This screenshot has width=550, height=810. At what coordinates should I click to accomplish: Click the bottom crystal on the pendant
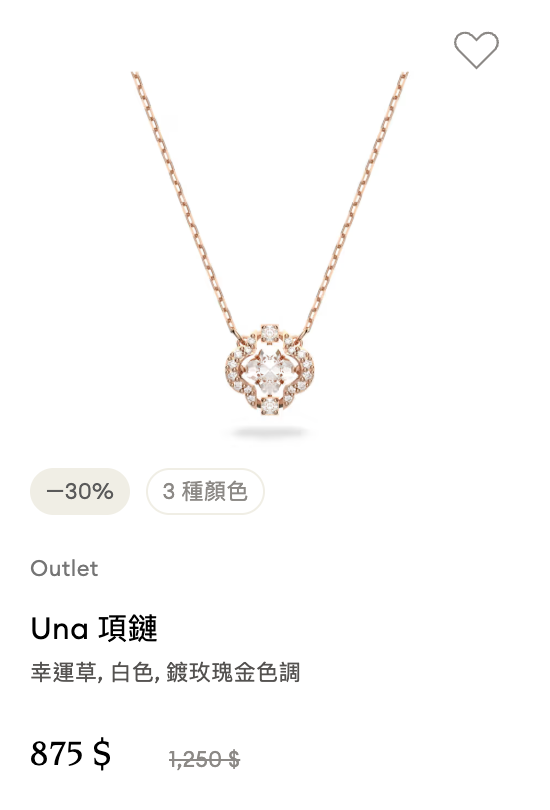pyautogui.click(x=270, y=406)
